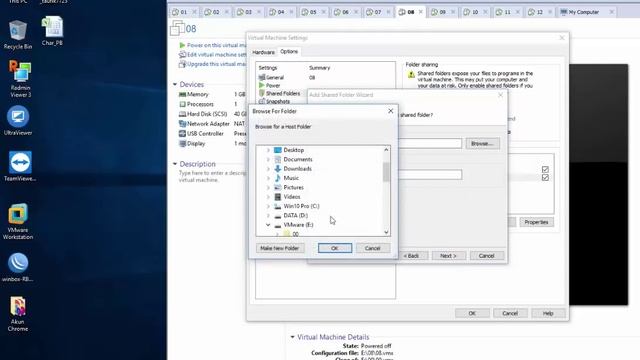Select the Documents folder icon in the tree
This screenshot has width=640, height=360.
[278, 159]
